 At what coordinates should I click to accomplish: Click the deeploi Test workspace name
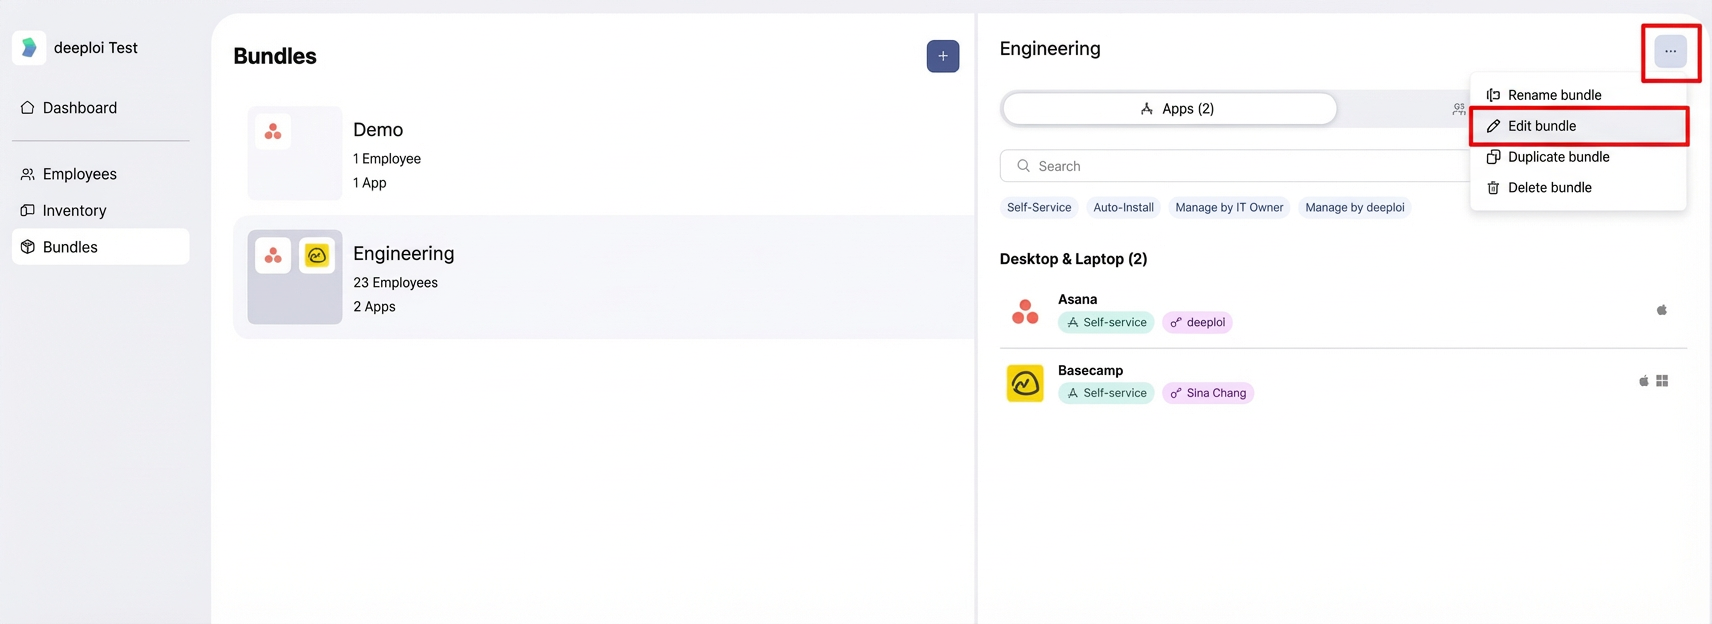[96, 48]
